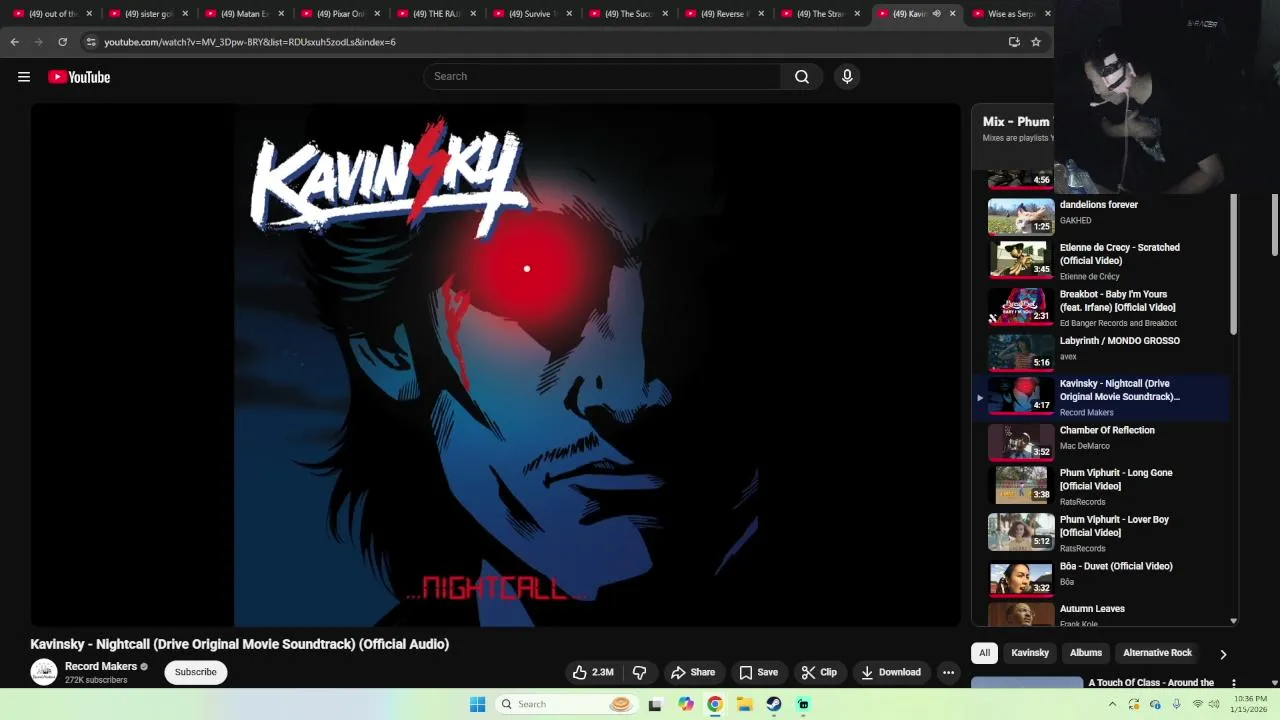
Task: Open more actions three-dot menu
Action: click(x=948, y=672)
